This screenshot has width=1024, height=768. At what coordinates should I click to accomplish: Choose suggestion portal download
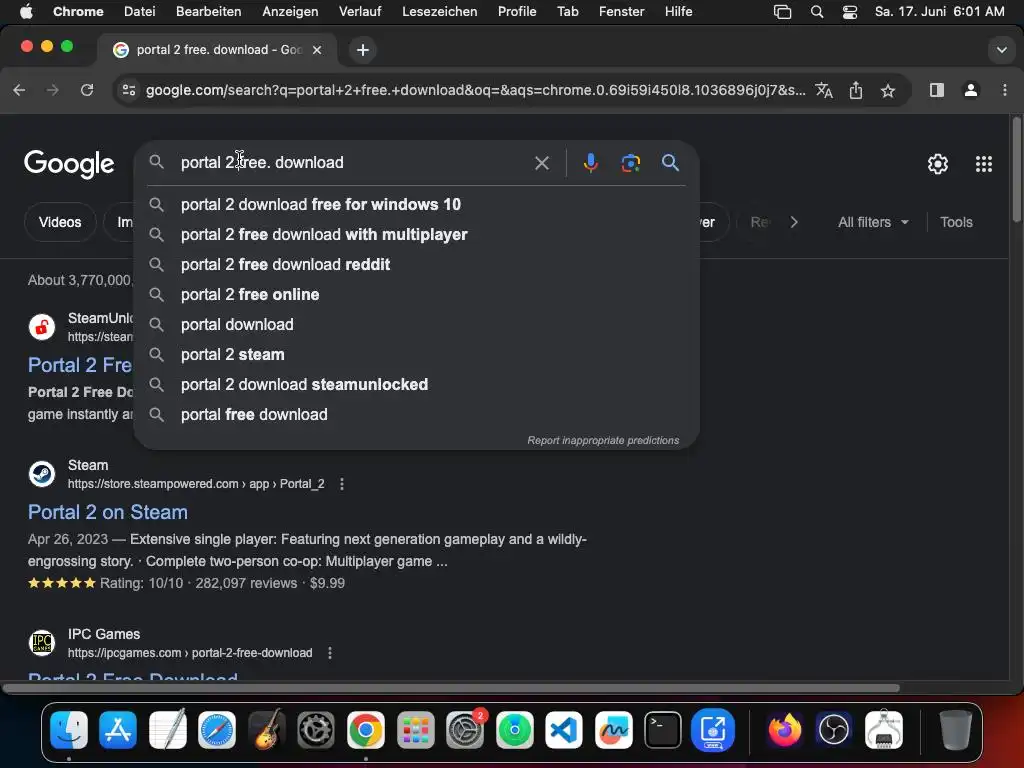[x=417, y=325]
